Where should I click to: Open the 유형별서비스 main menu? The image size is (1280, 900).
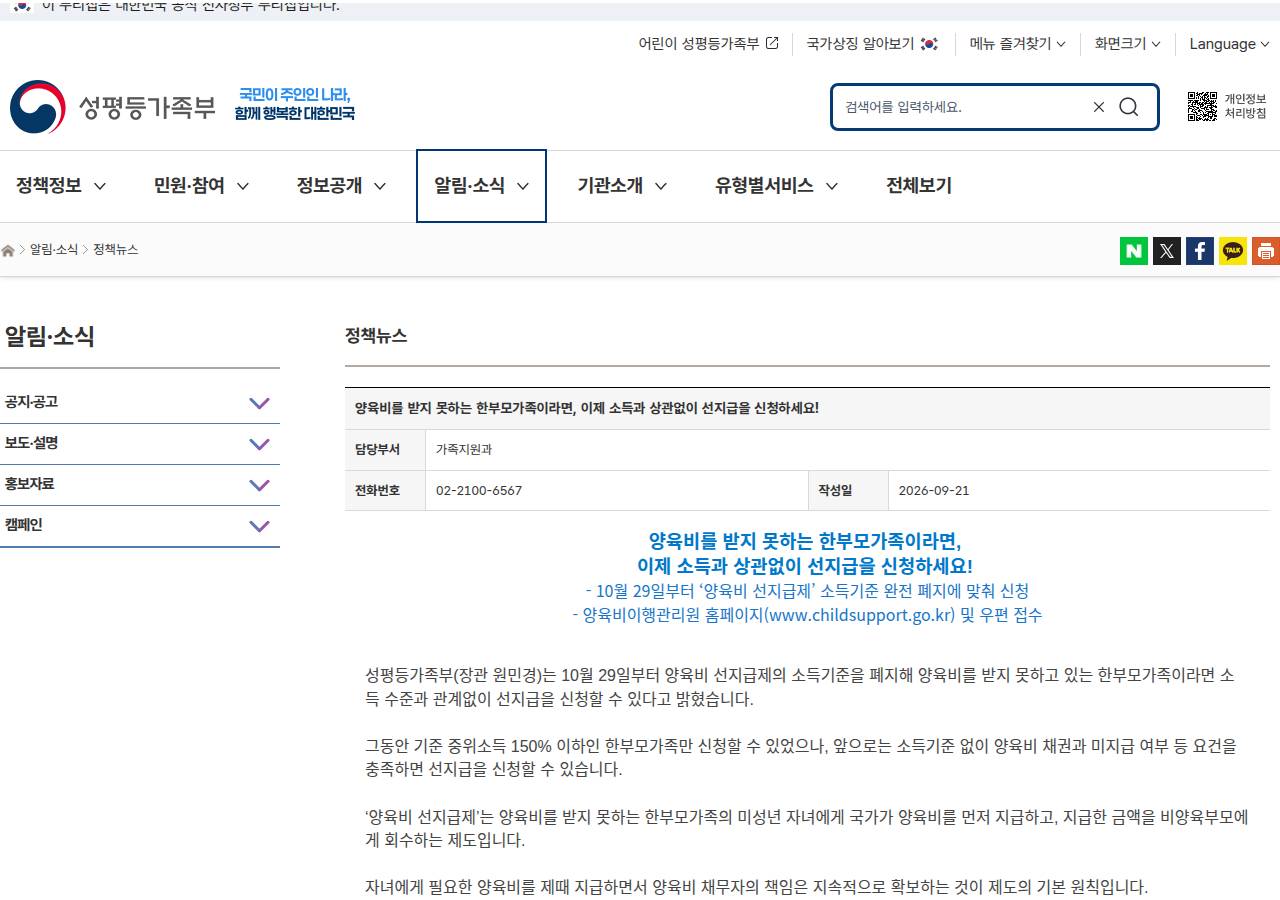776,186
